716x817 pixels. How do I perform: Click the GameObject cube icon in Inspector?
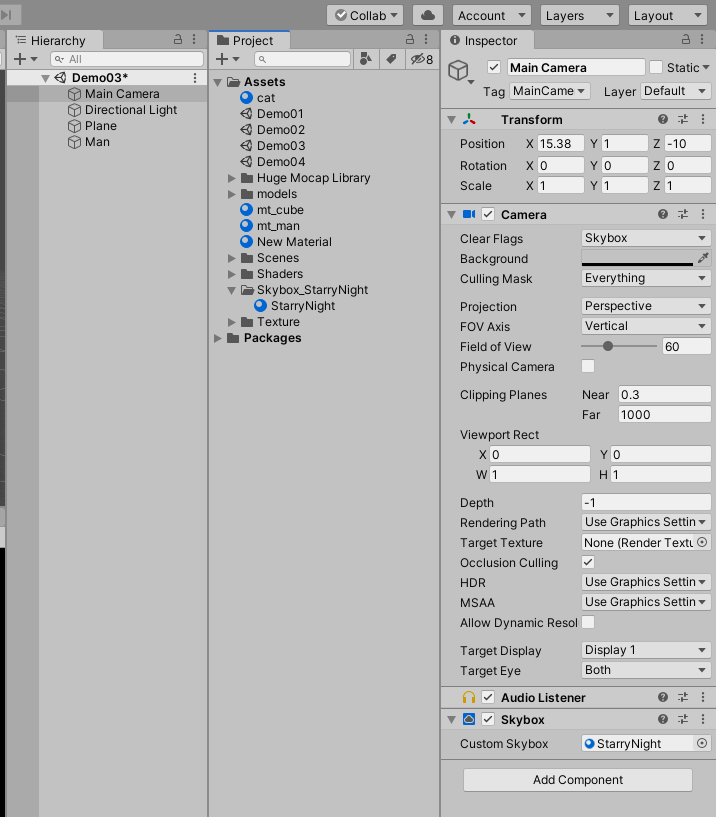pos(459,70)
